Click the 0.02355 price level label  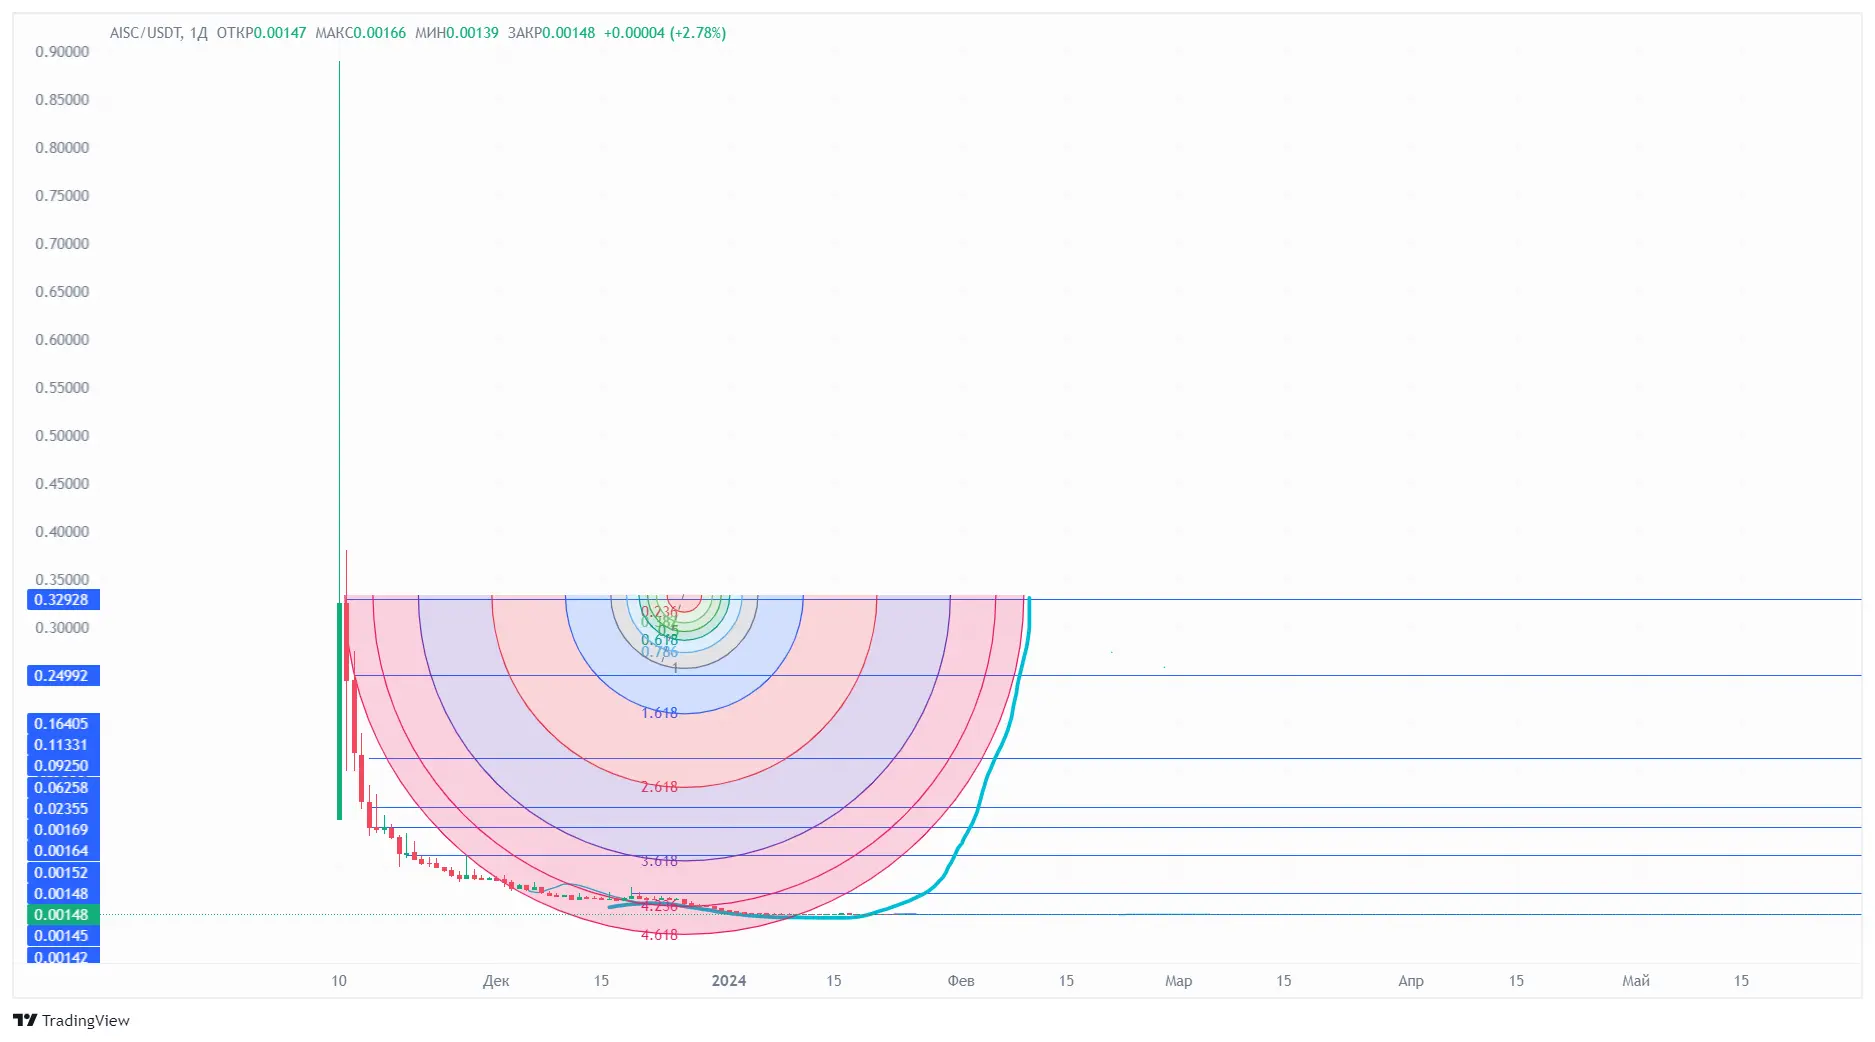pos(63,809)
